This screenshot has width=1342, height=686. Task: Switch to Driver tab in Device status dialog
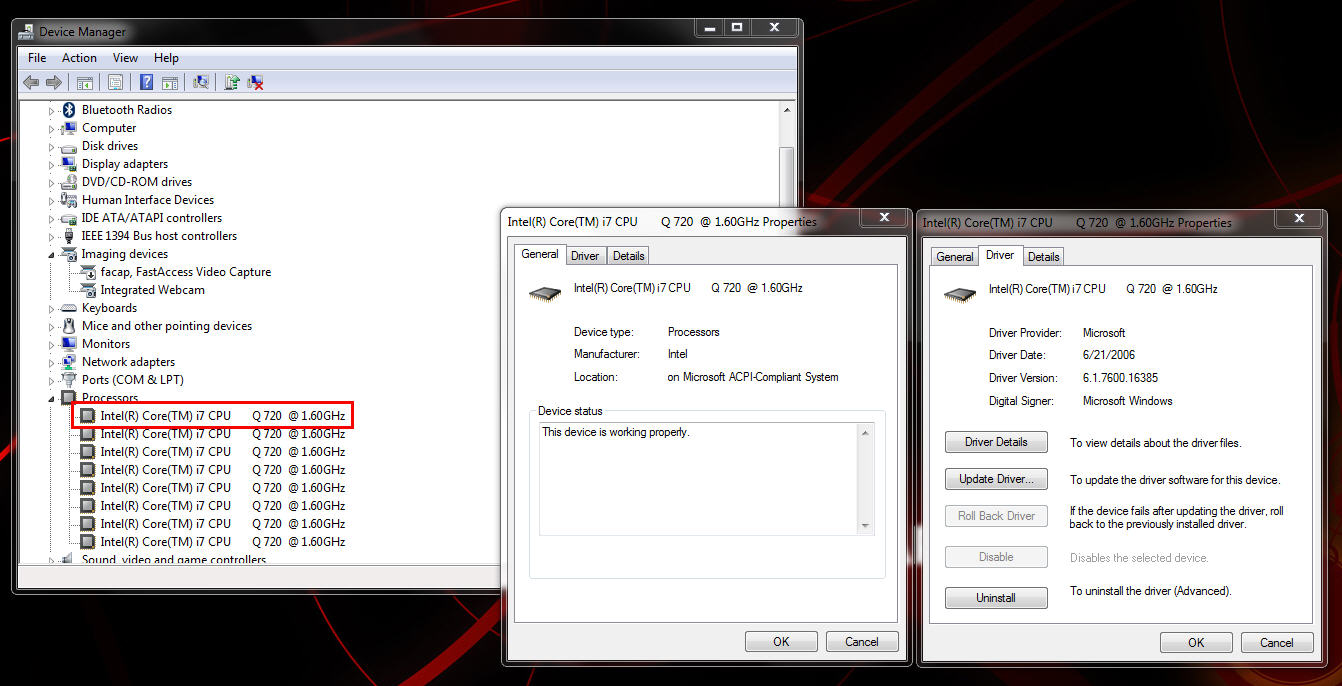[x=585, y=256]
